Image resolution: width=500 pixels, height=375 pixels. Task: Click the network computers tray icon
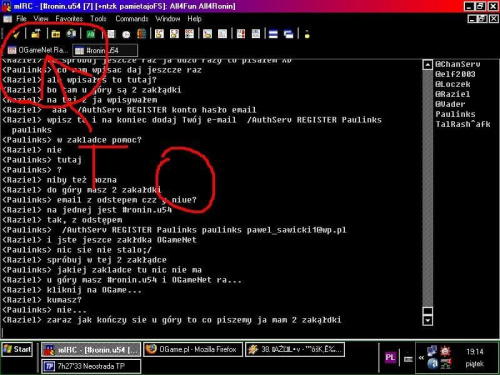point(432,352)
